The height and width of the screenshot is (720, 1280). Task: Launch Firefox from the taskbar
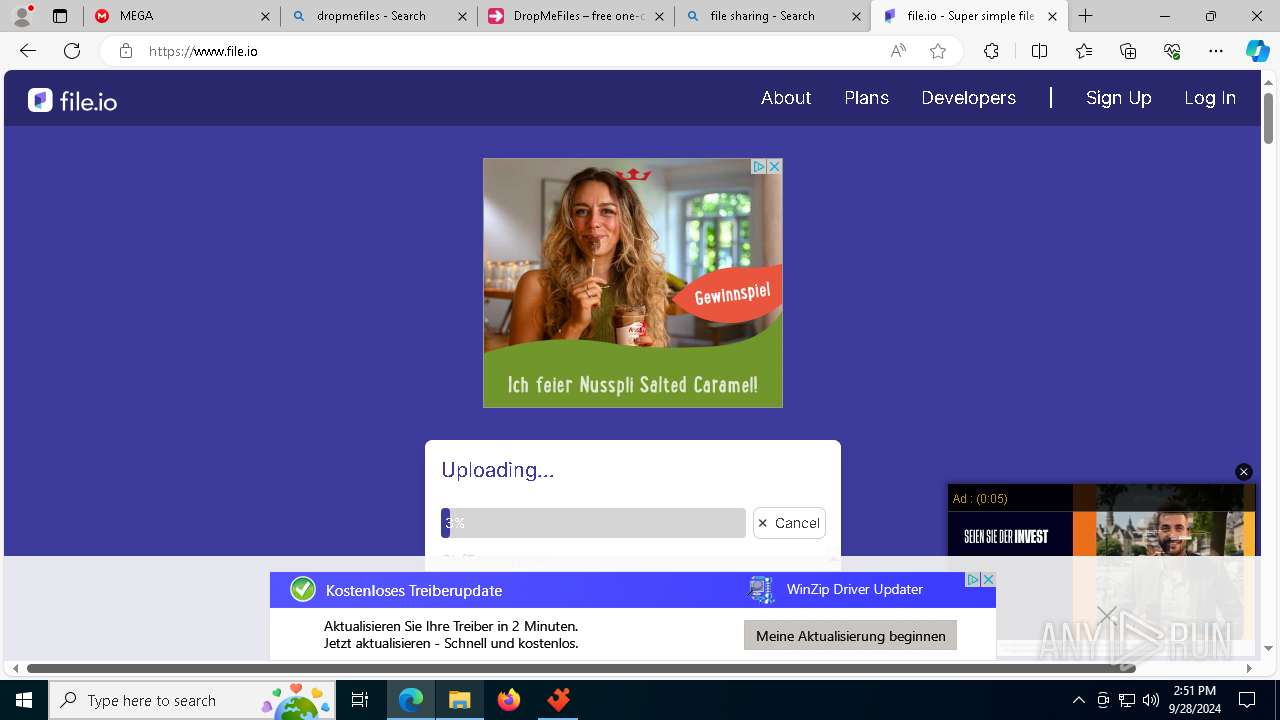click(509, 700)
